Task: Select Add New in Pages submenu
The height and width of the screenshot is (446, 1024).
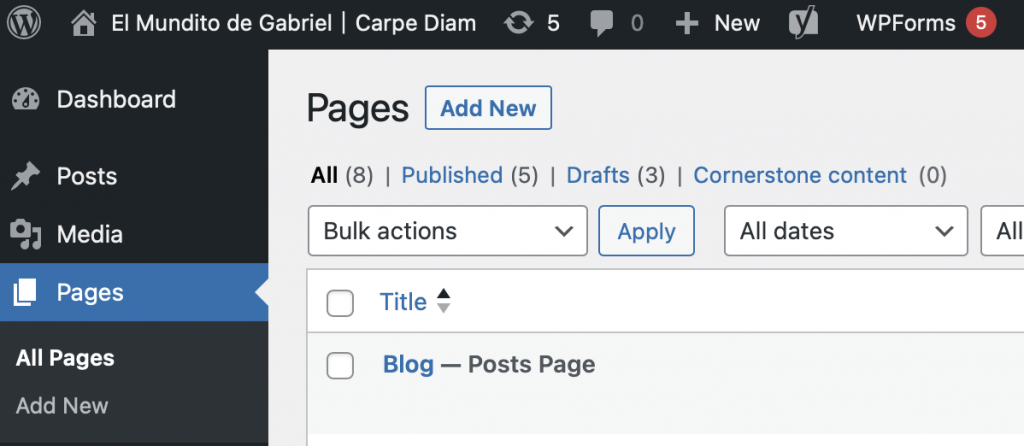Action: click(62, 406)
